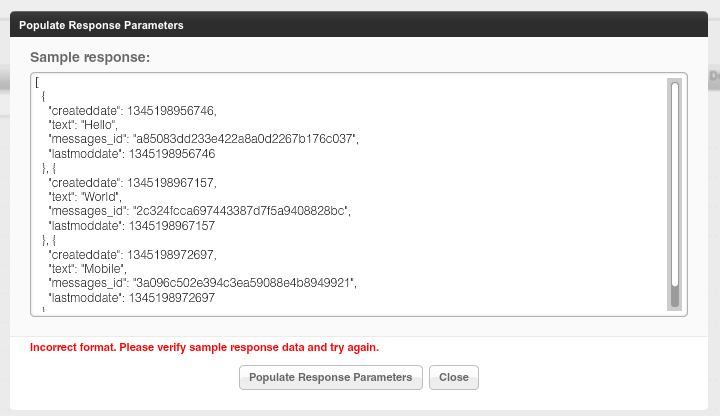Image resolution: width=720 pixels, height=416 pixels.
Task: Place cursor on the "text": "World" line
Action: (84, 197)
